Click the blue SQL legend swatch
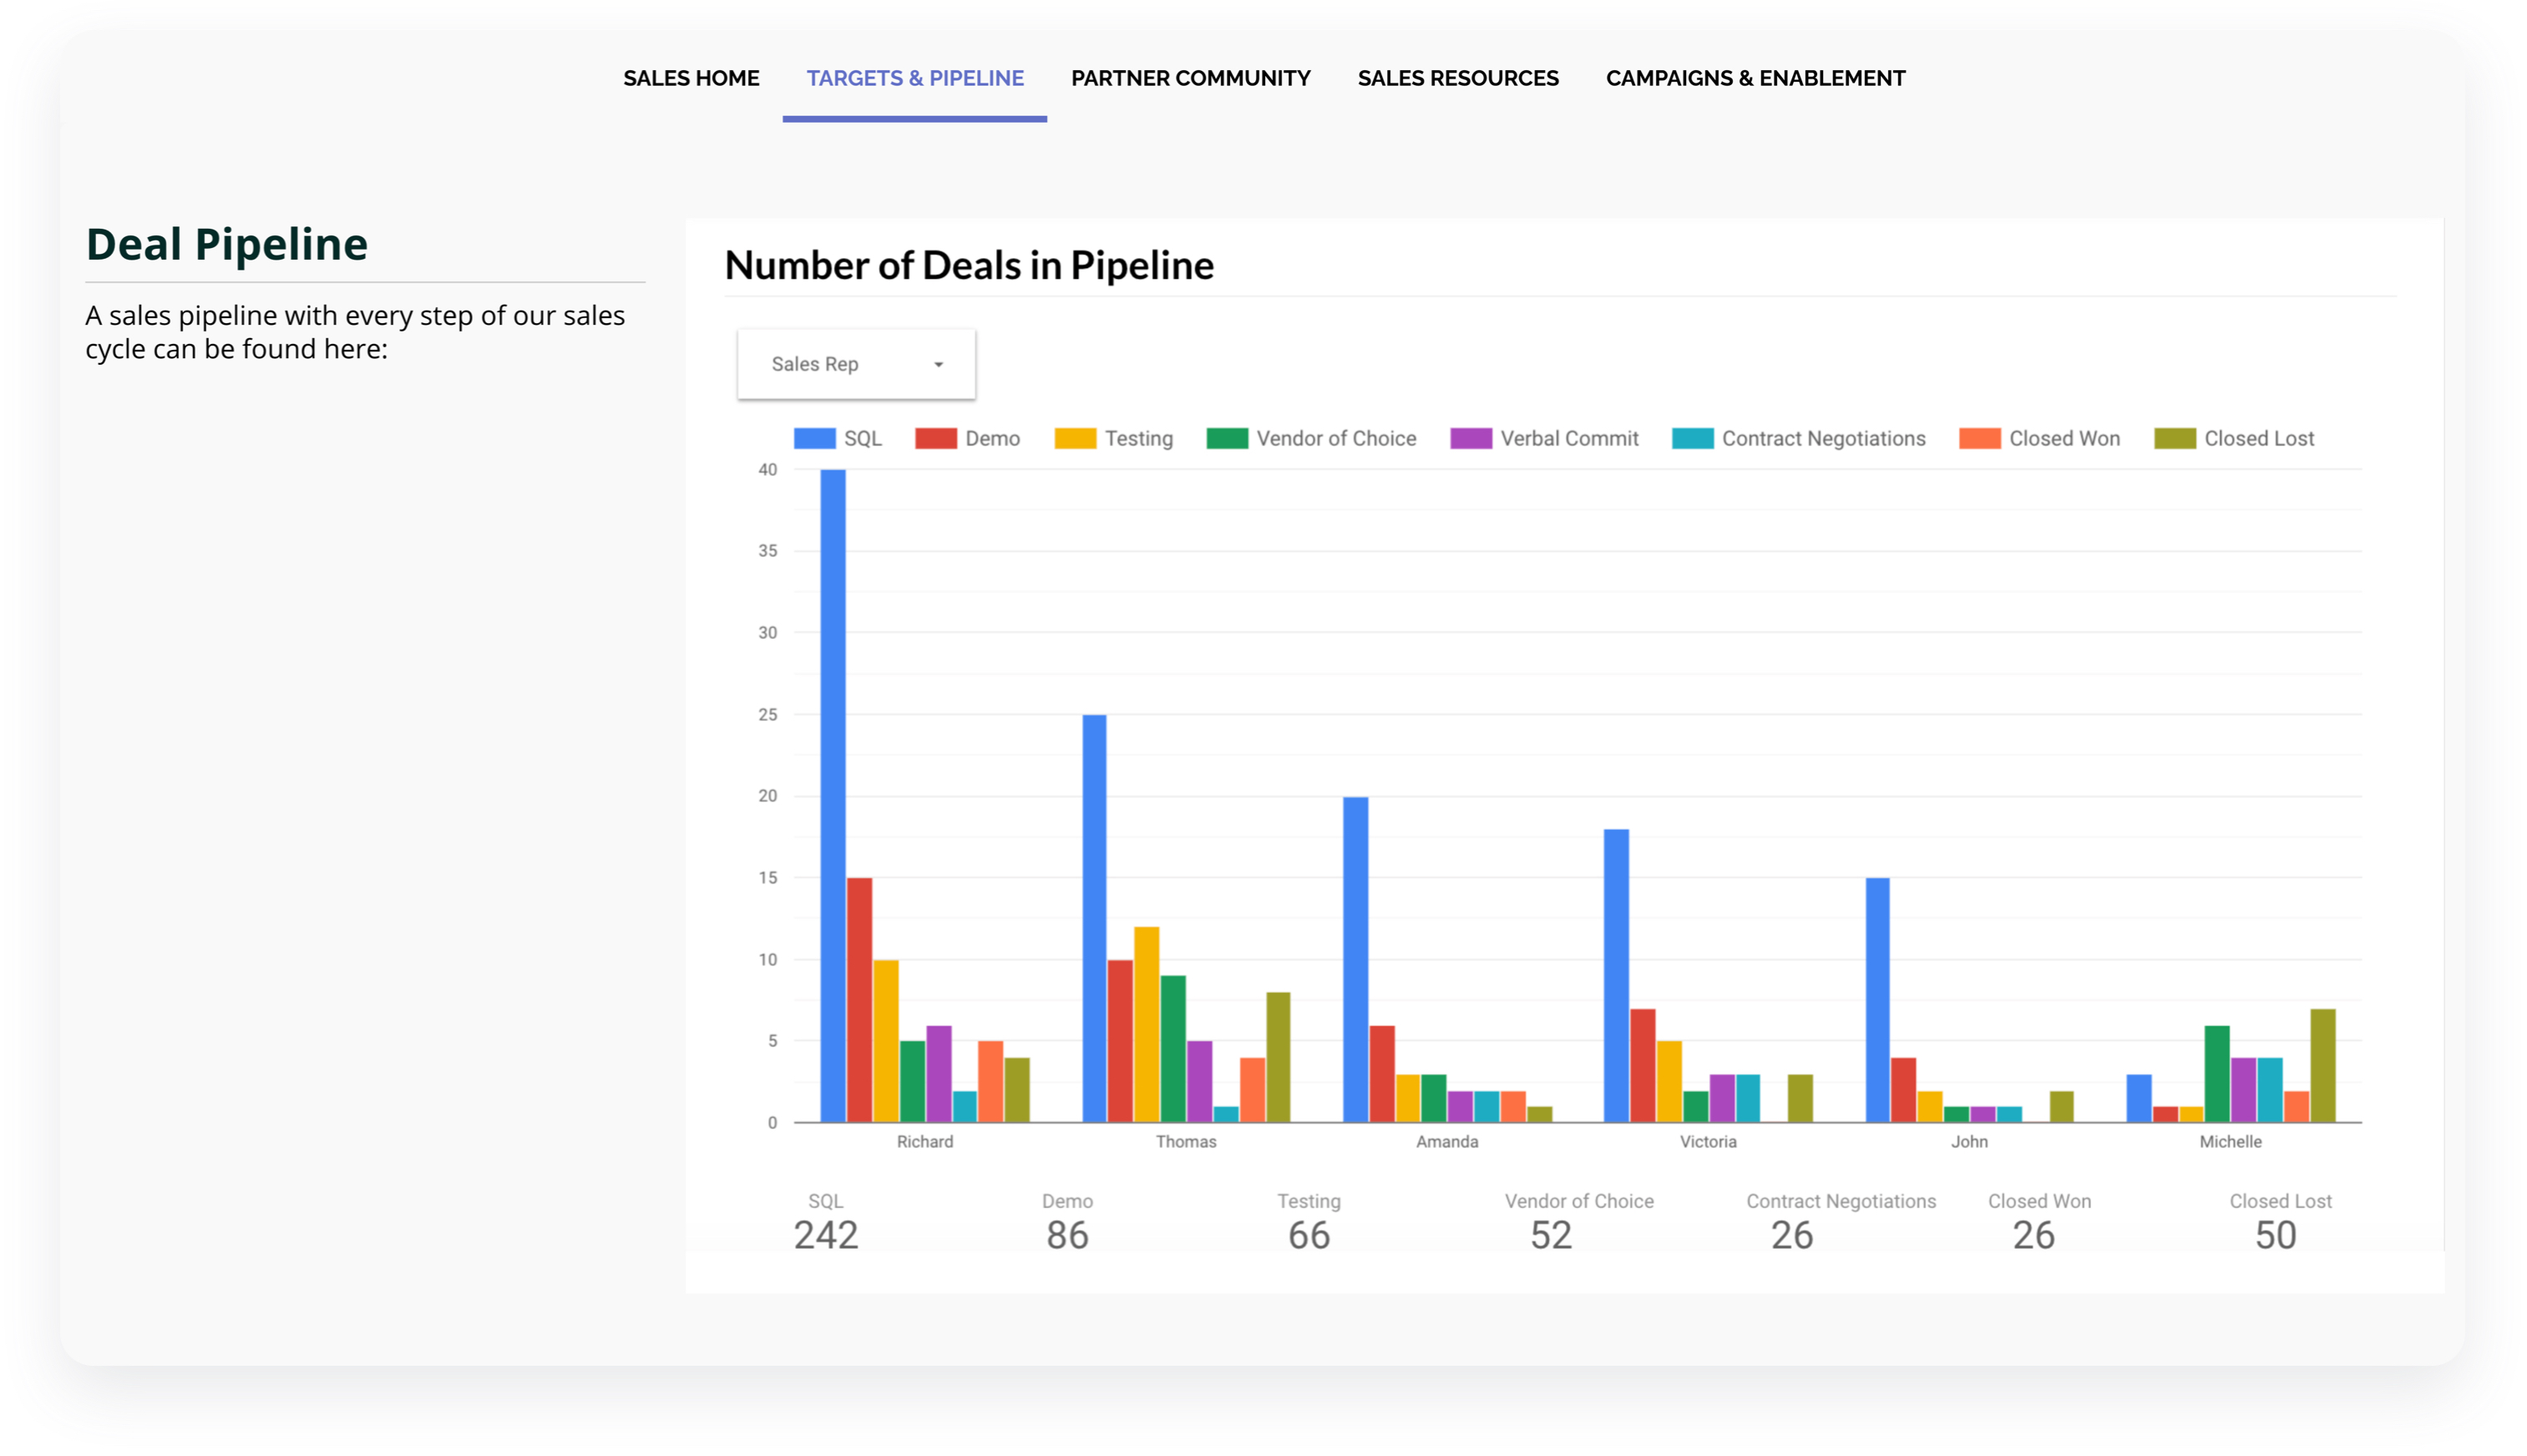This screenshot has width=2527, height=1456. pyautogui.click(x=814, y=439)
